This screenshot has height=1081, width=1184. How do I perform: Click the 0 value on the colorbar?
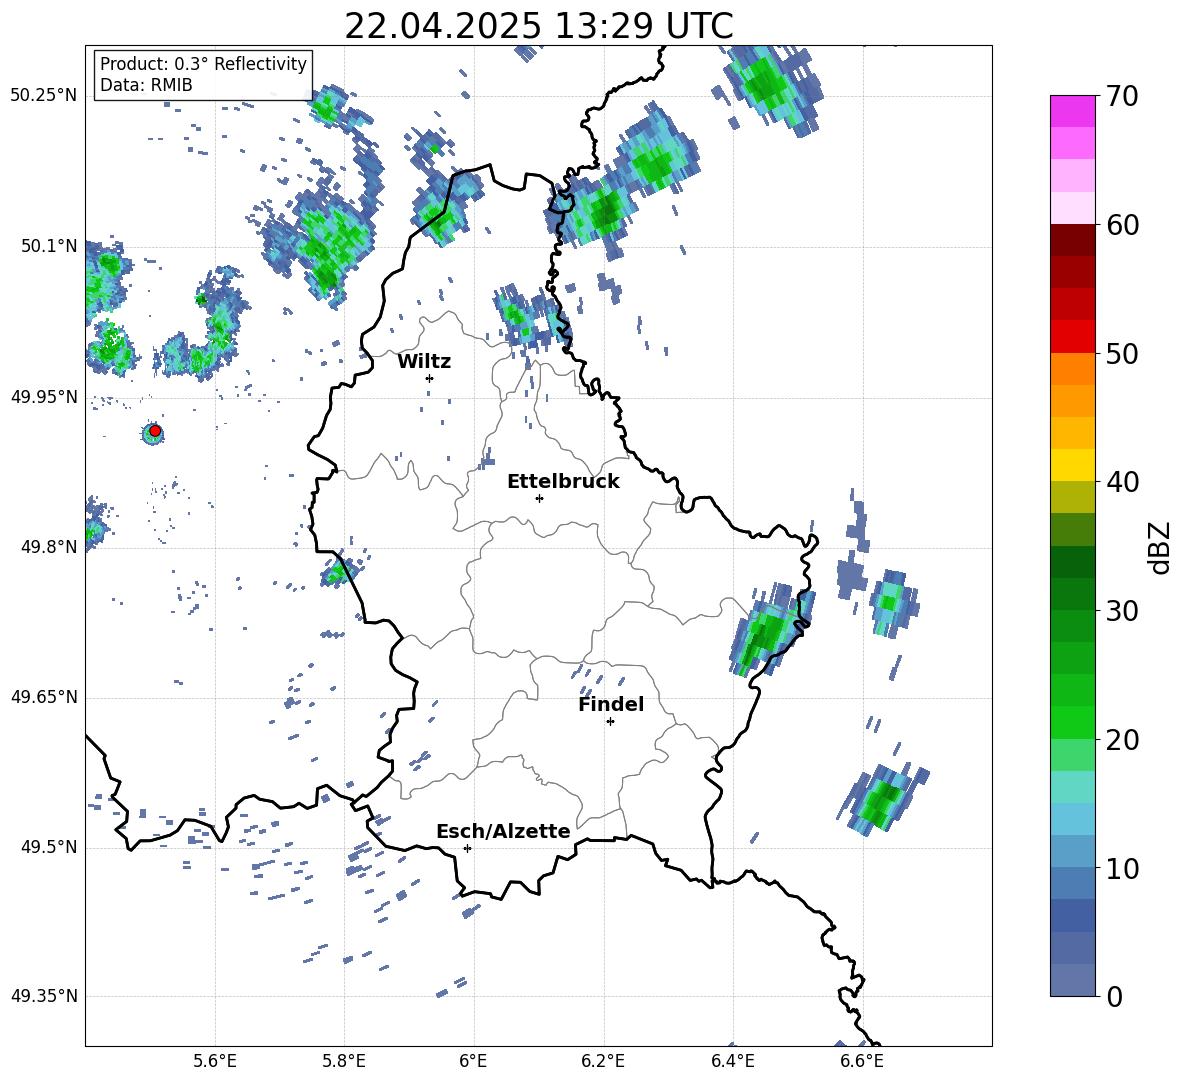coord(1113,996)
